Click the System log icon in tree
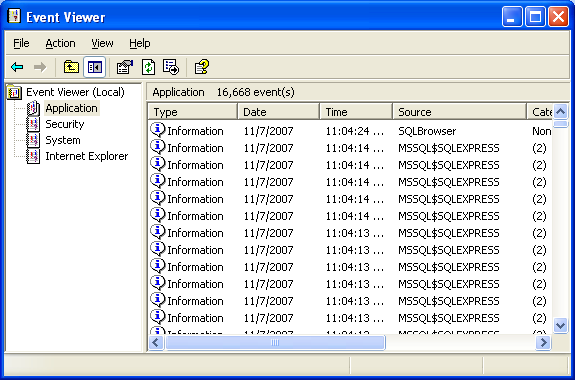The height and width of the screenshot is (380, 575). (x=33, y=140)
